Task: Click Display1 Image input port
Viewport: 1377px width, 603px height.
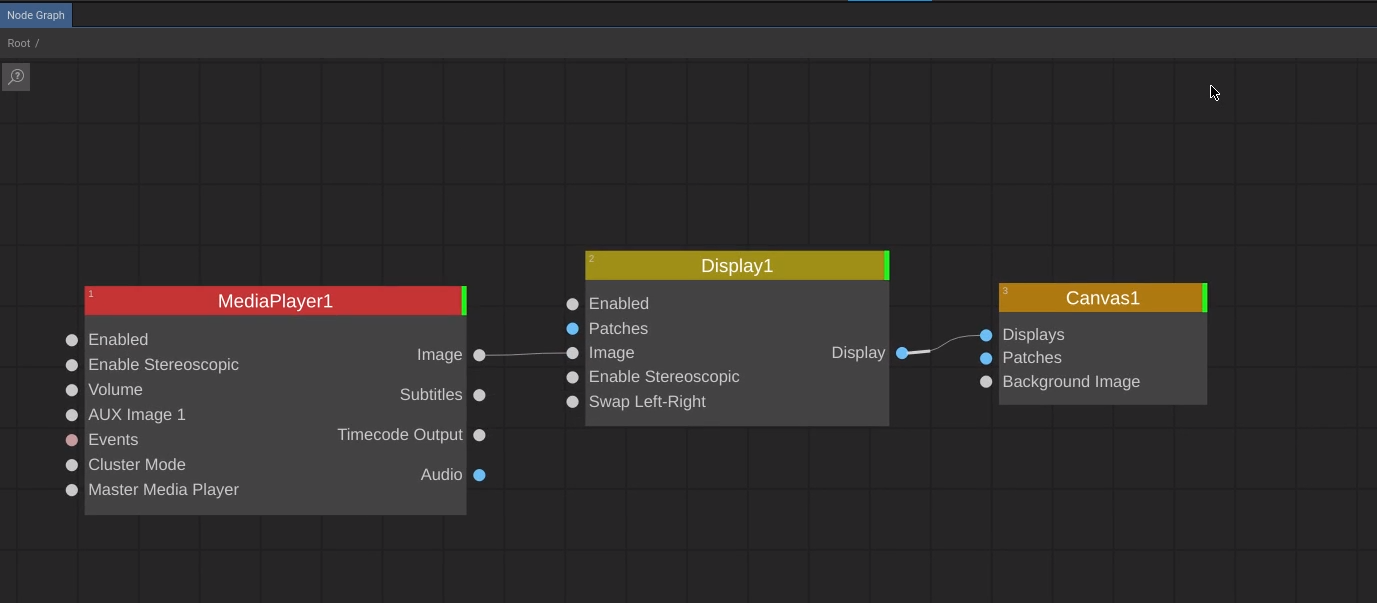Action: 573,353
